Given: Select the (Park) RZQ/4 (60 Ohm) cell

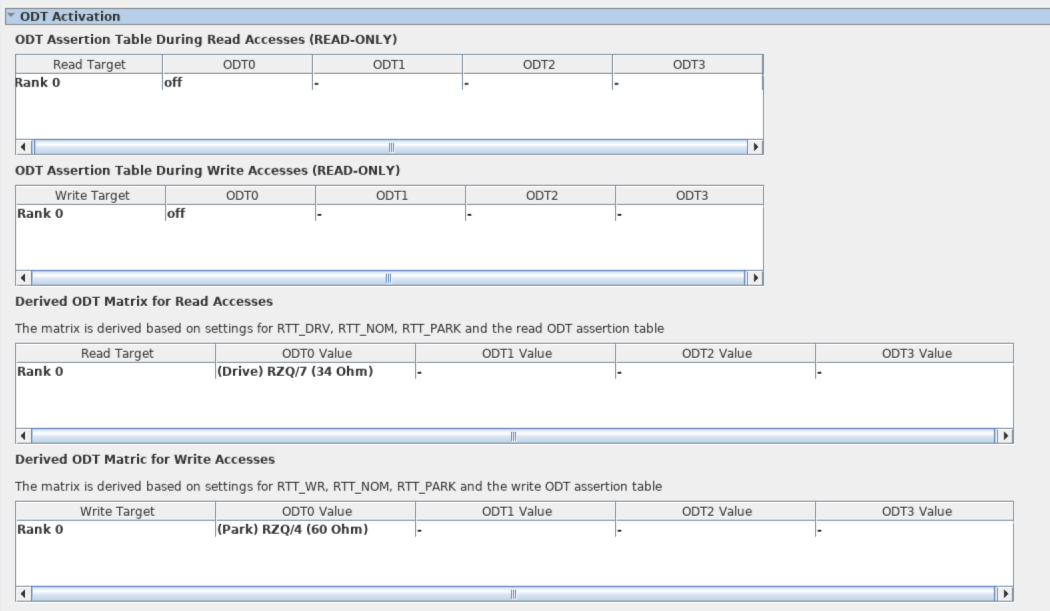Looking at the screenshot, I should point(314,529).
